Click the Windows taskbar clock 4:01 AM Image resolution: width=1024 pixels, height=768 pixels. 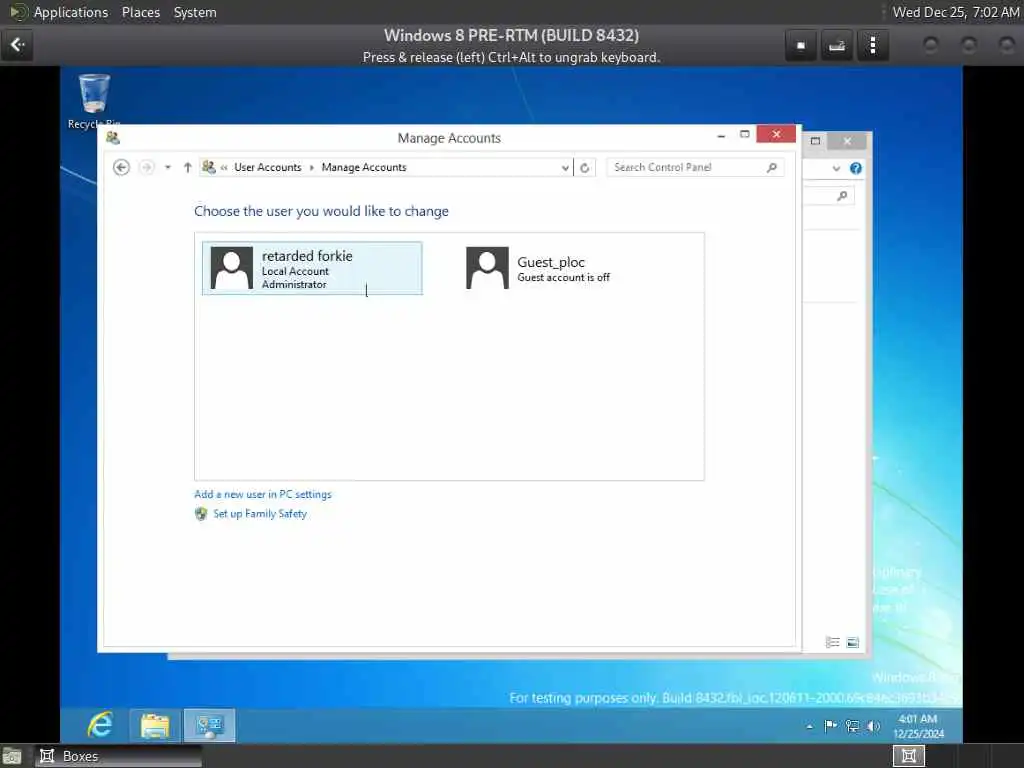(918, 726)
